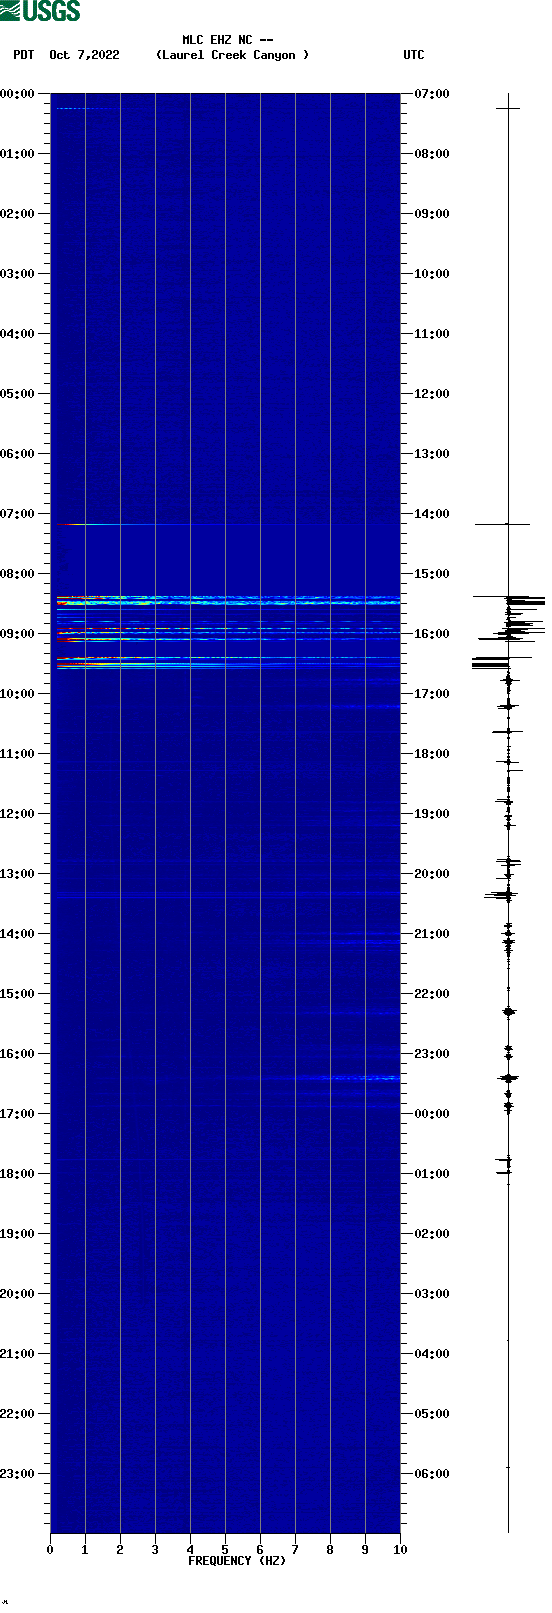Click the PDT timezone label
Viewport: 552px width, 1613px height.
(x=24, y=55)
